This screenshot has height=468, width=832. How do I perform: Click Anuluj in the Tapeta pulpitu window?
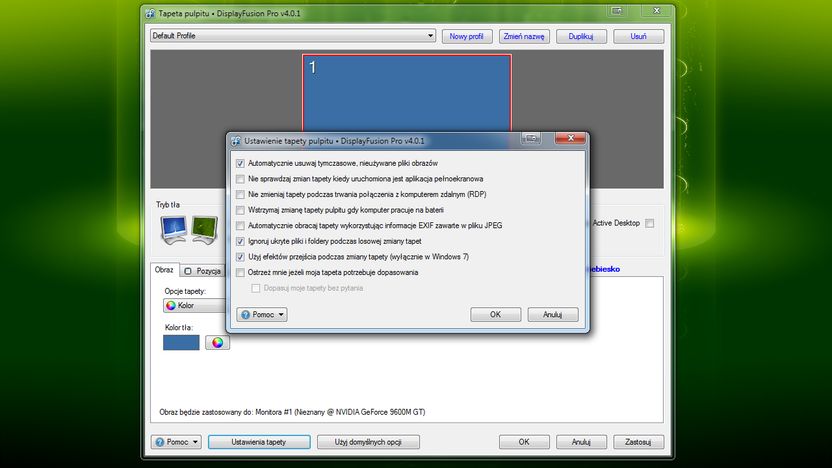point(581,442)
